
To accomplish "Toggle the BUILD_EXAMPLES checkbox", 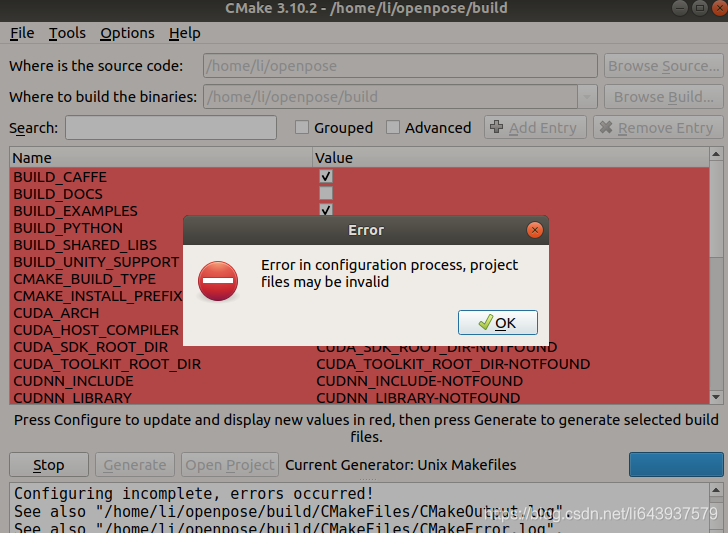I will click(326, 210).
